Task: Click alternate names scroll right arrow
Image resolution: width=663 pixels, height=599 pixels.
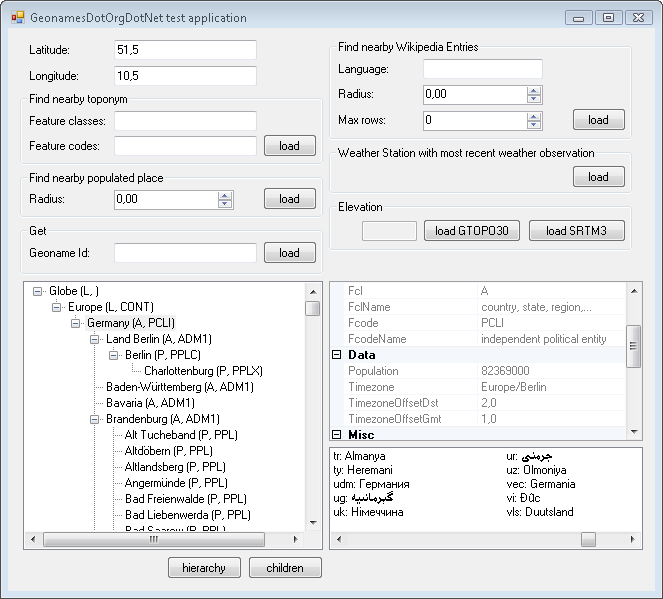Action: coord(633,539)
